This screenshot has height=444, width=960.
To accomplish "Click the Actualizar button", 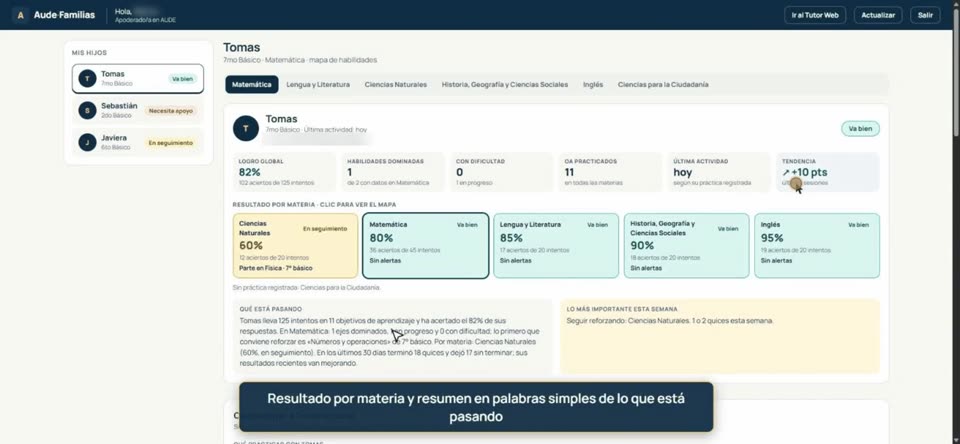I will tap(878, 15).
